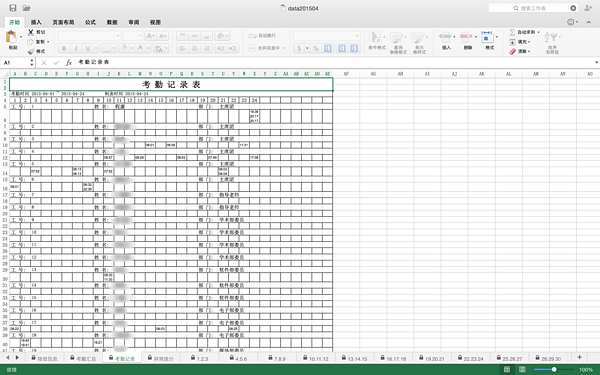Click the Sort and Filter icon
The height and width of the screenshot is (375, 600).
(x=552, y=38)
